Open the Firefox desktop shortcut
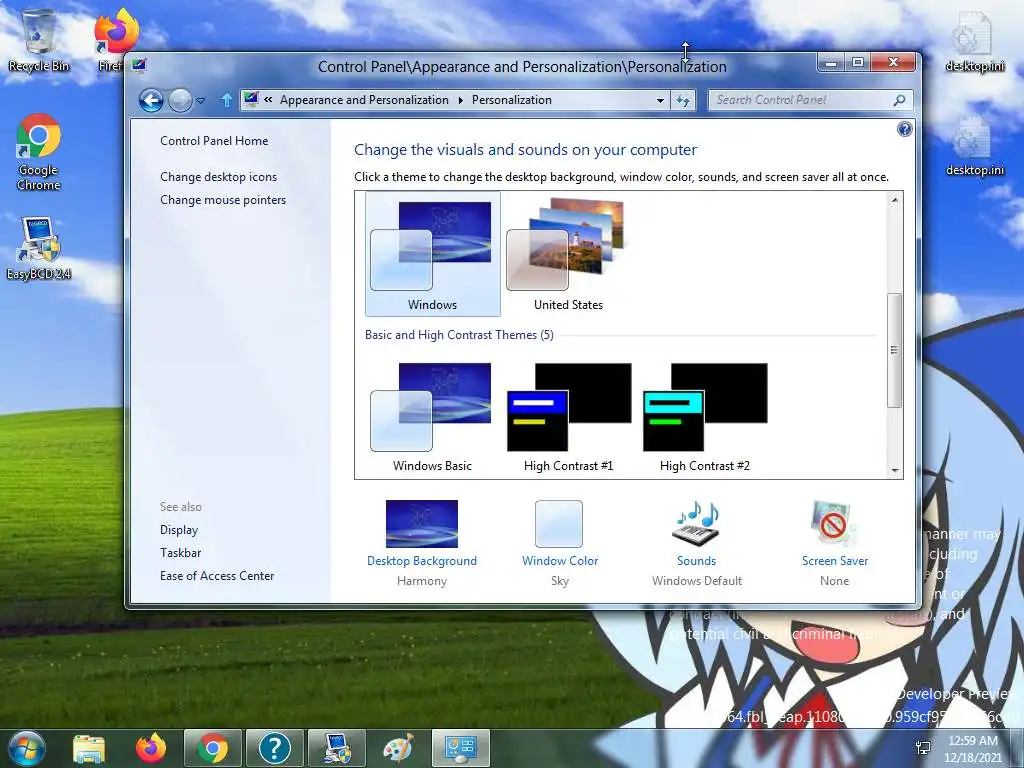The width and height of the screenshot is (1024, 768). (x=116, y=40)
